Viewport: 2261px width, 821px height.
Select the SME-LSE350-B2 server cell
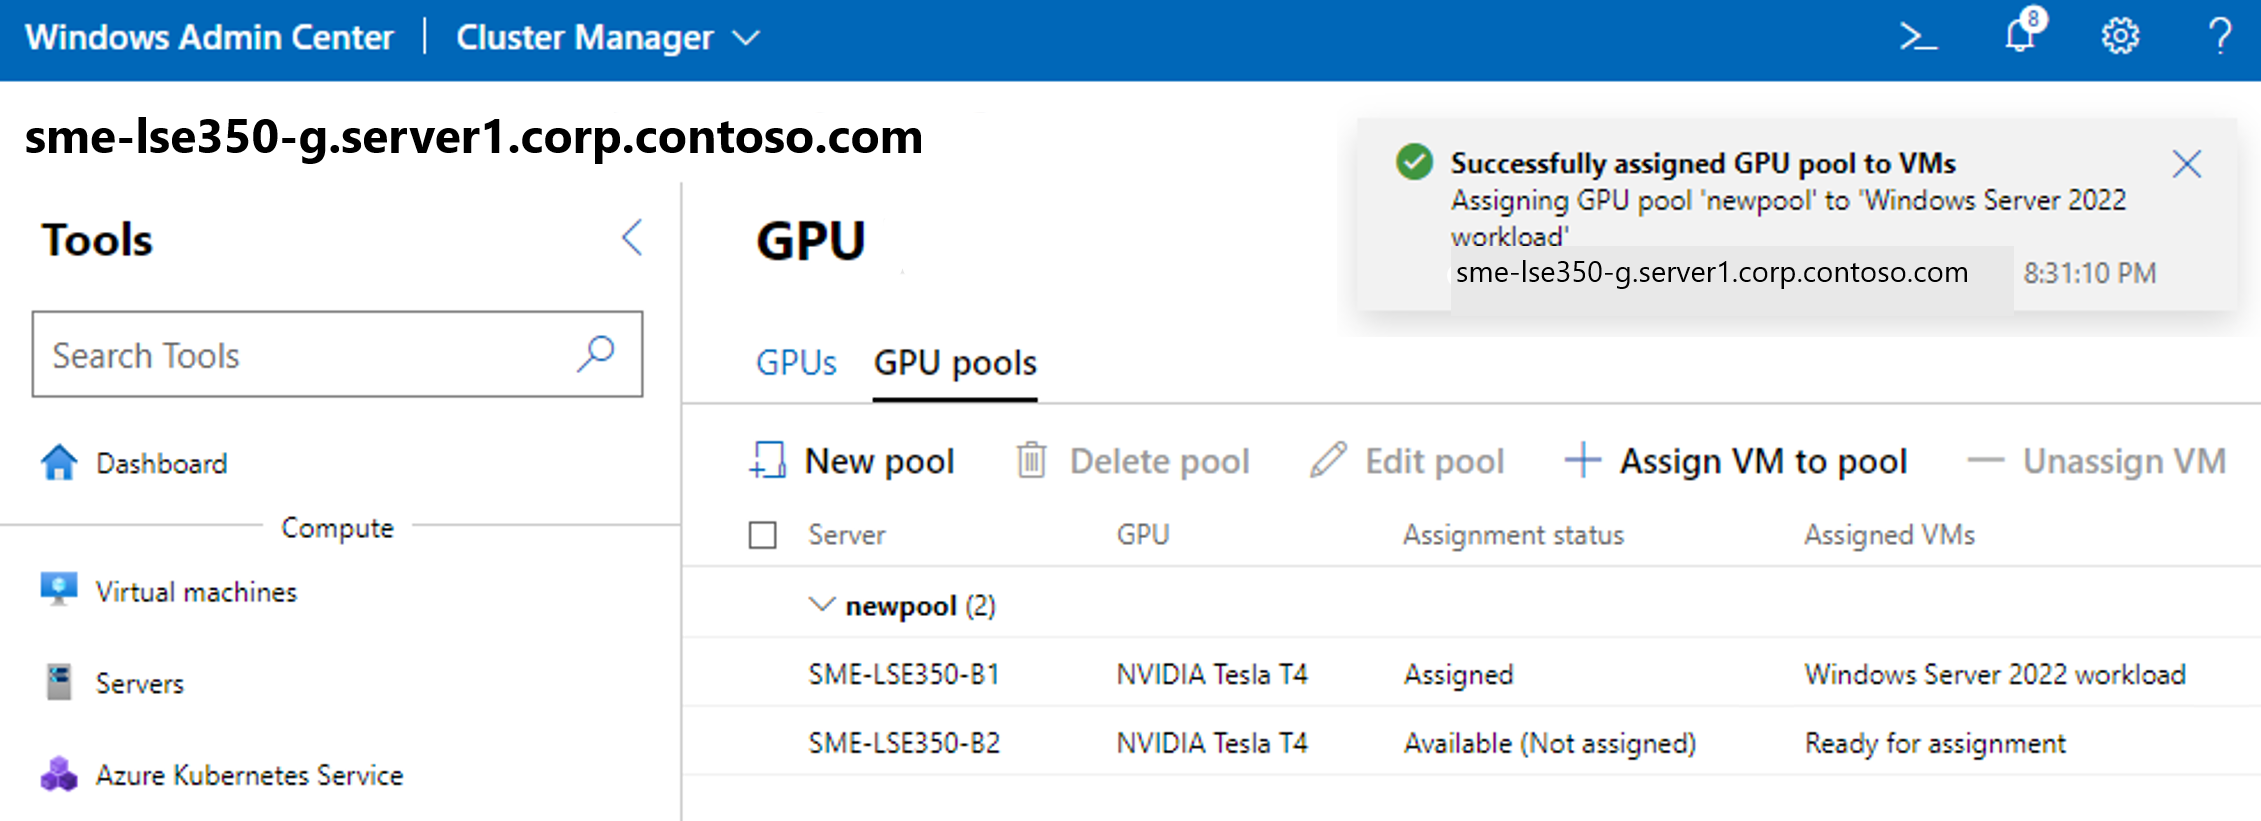coord(904,743)
